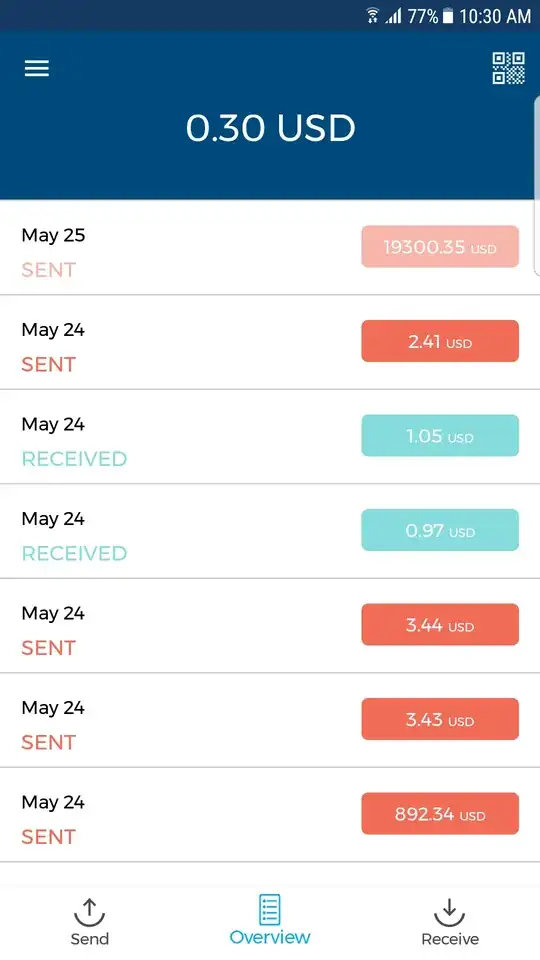Image resolution: width=540 pixels, height=960 pixels.
Task: Switch to the Send tab label
Action: pyautogui.click(x=89, y=939)
